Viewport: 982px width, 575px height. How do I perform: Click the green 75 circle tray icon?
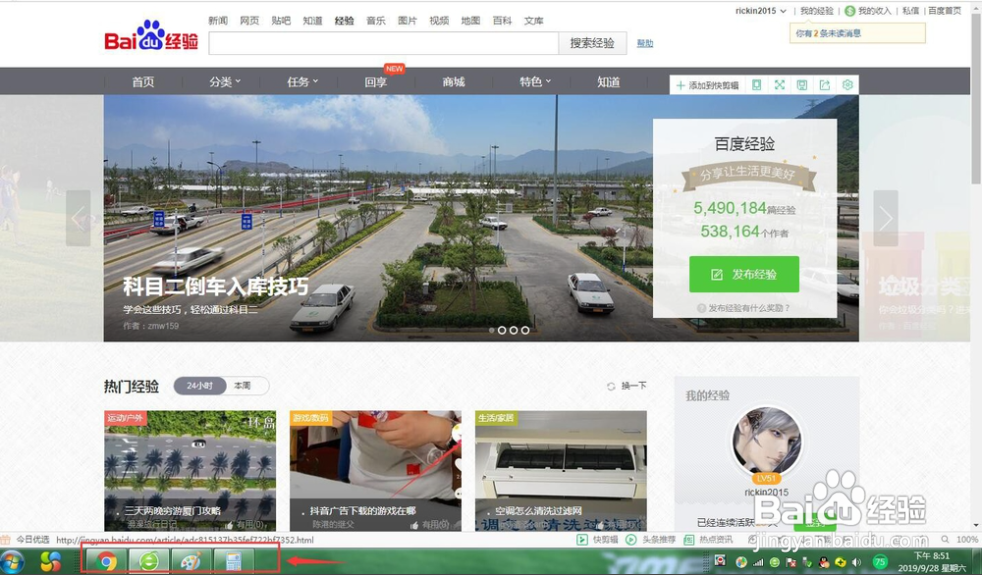point(880,562)
